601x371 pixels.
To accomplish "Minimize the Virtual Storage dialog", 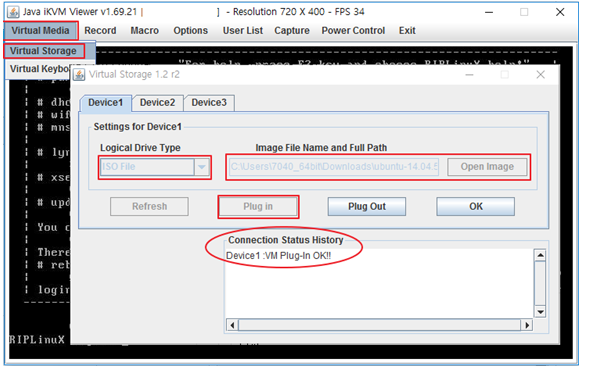I will [469, 75].
